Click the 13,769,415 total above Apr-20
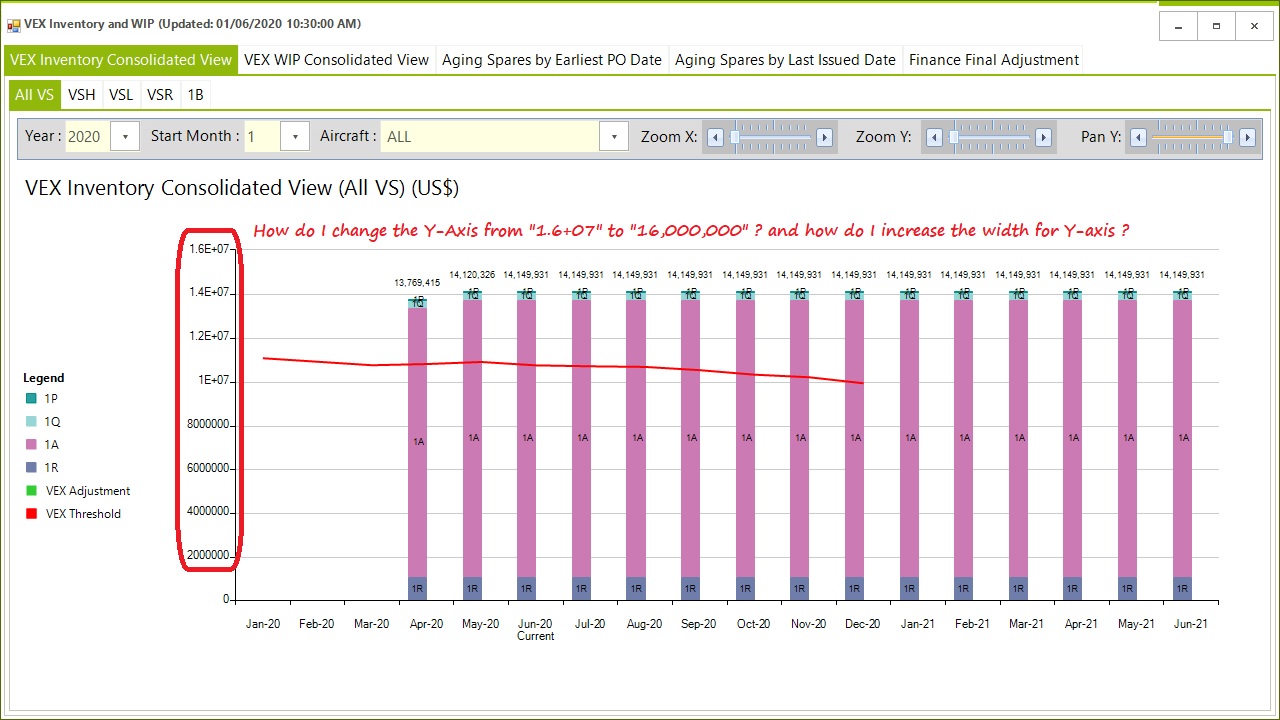 [x=418, y=283]
